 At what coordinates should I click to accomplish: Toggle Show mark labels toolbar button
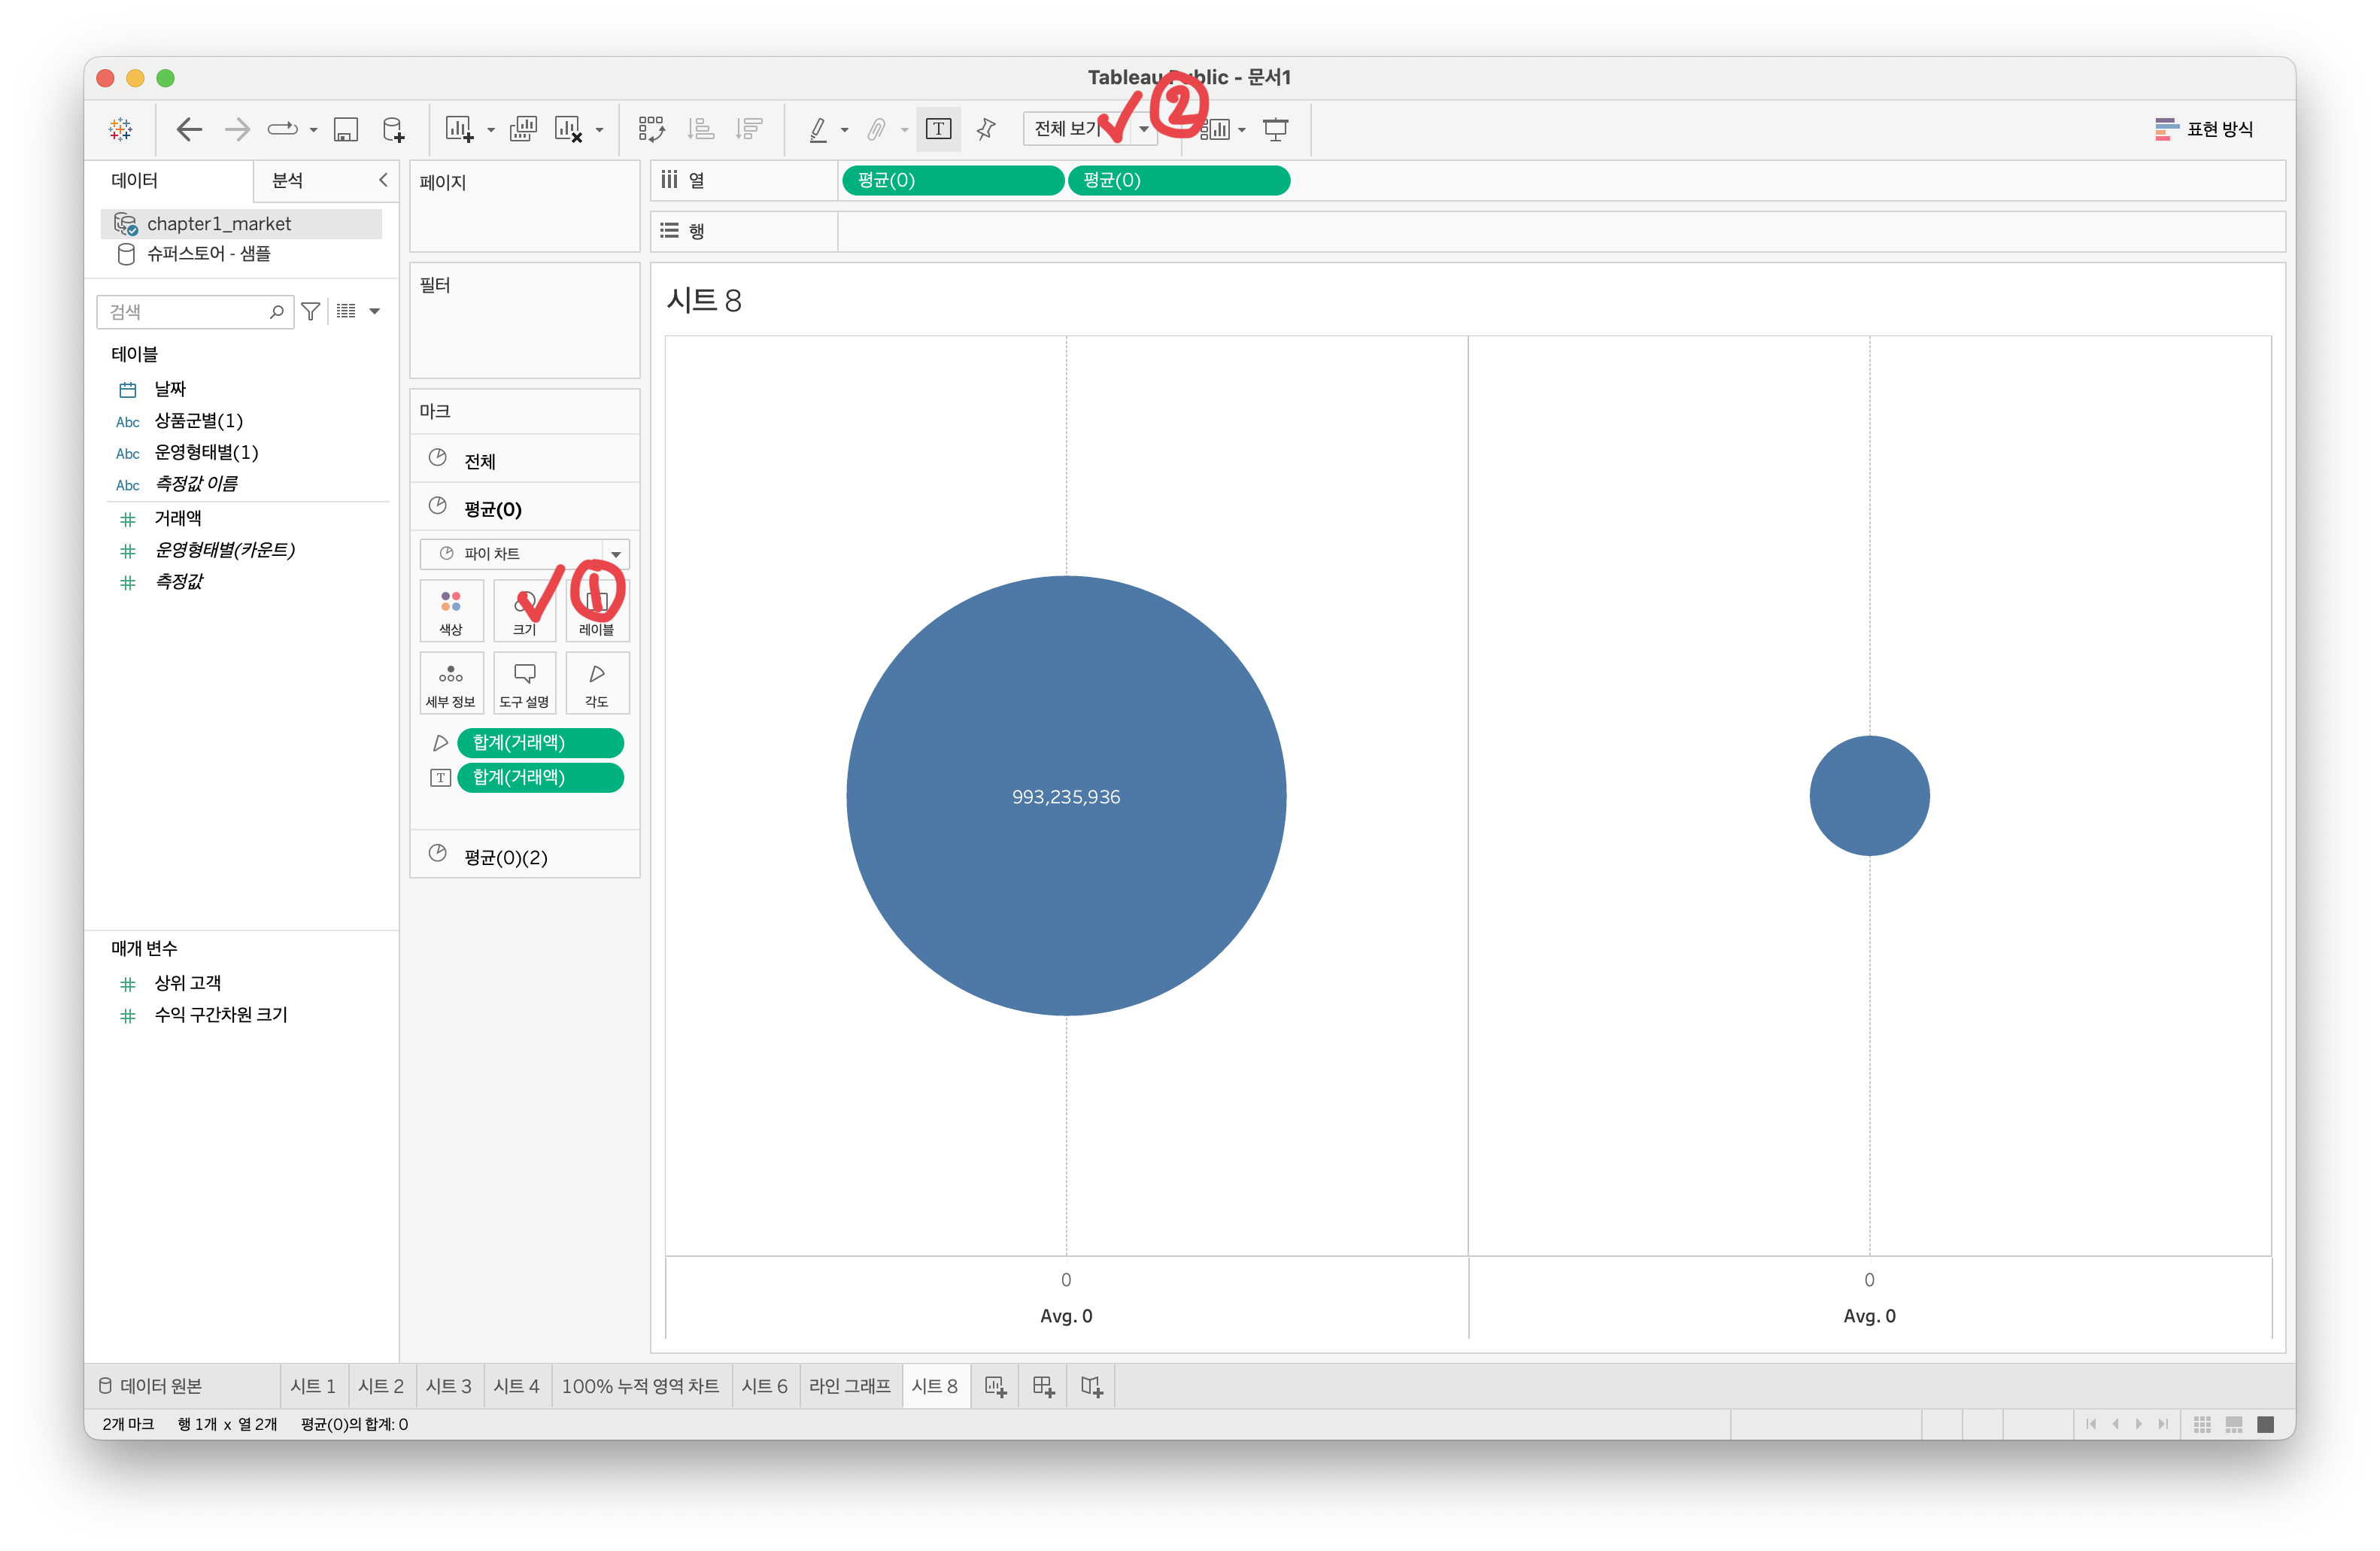pyautogui.click(x=938, y=129)
